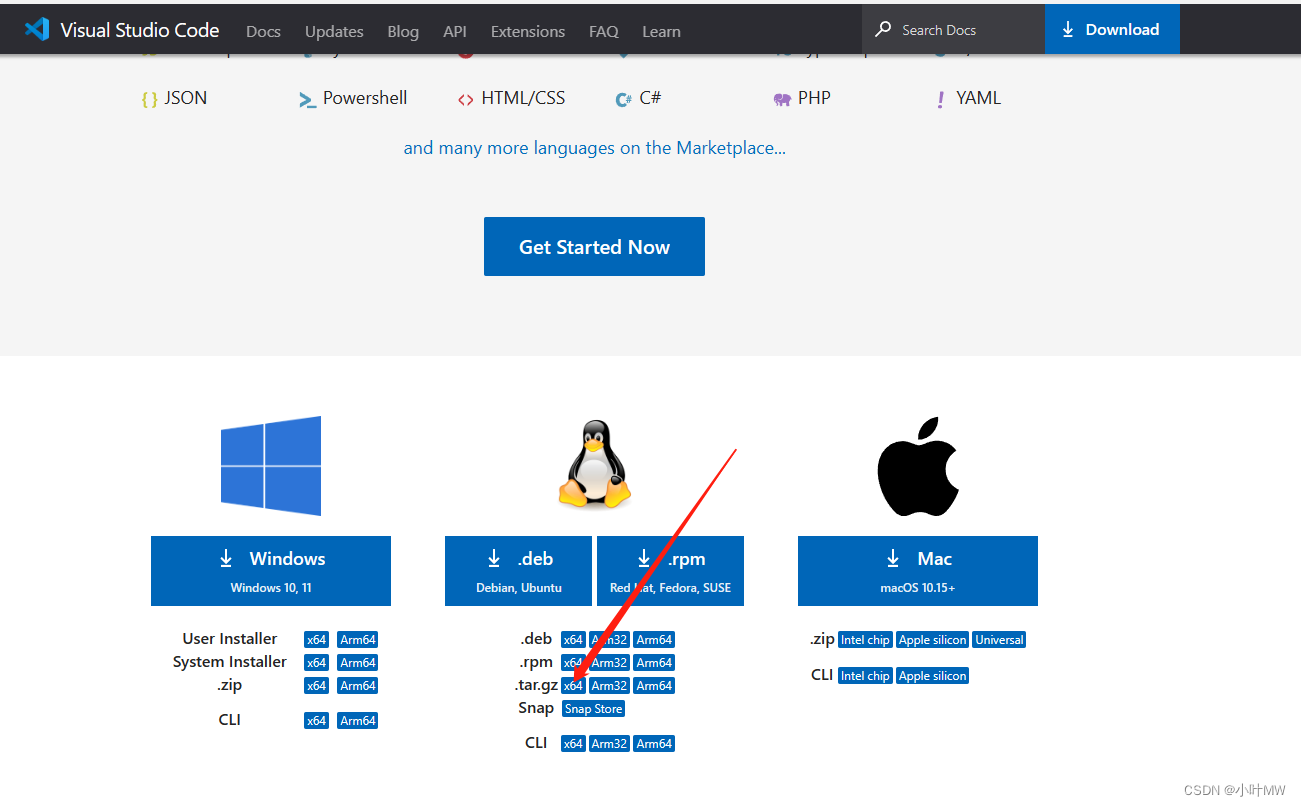Viewport: 1301px width, 806px height.
Task: Click the Get Started Now button
Action: click(594, 246)
